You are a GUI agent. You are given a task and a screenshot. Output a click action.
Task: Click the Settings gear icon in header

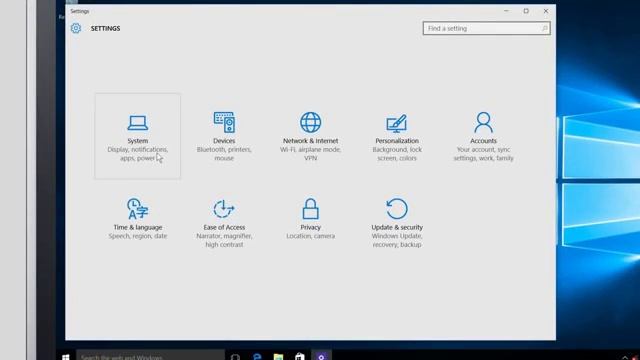76,28
